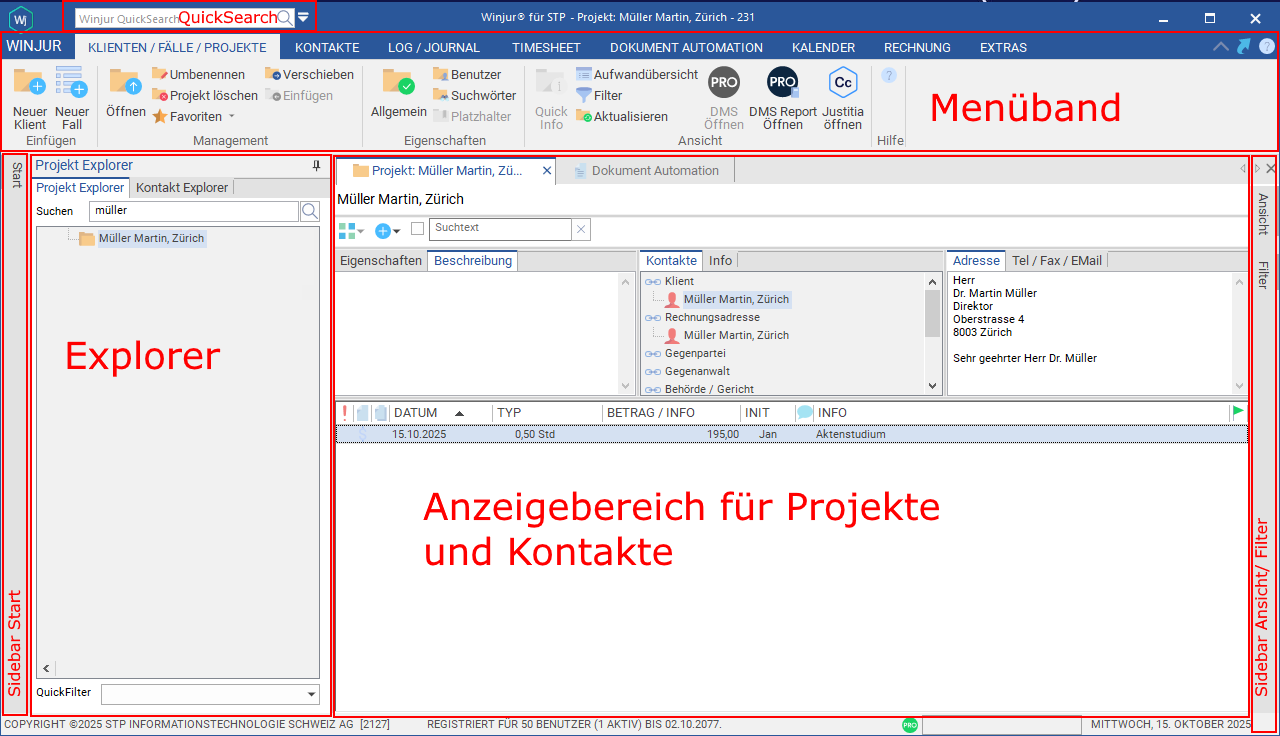Open the RECHNUNG ribbon tab
The image size is (1280, 736).
(x=917, y=47)
